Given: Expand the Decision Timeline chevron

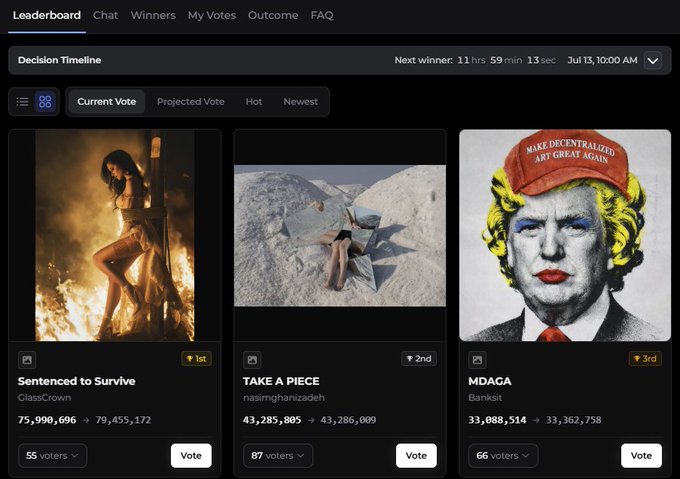Looking at the screenshot, I should point(653,61).
